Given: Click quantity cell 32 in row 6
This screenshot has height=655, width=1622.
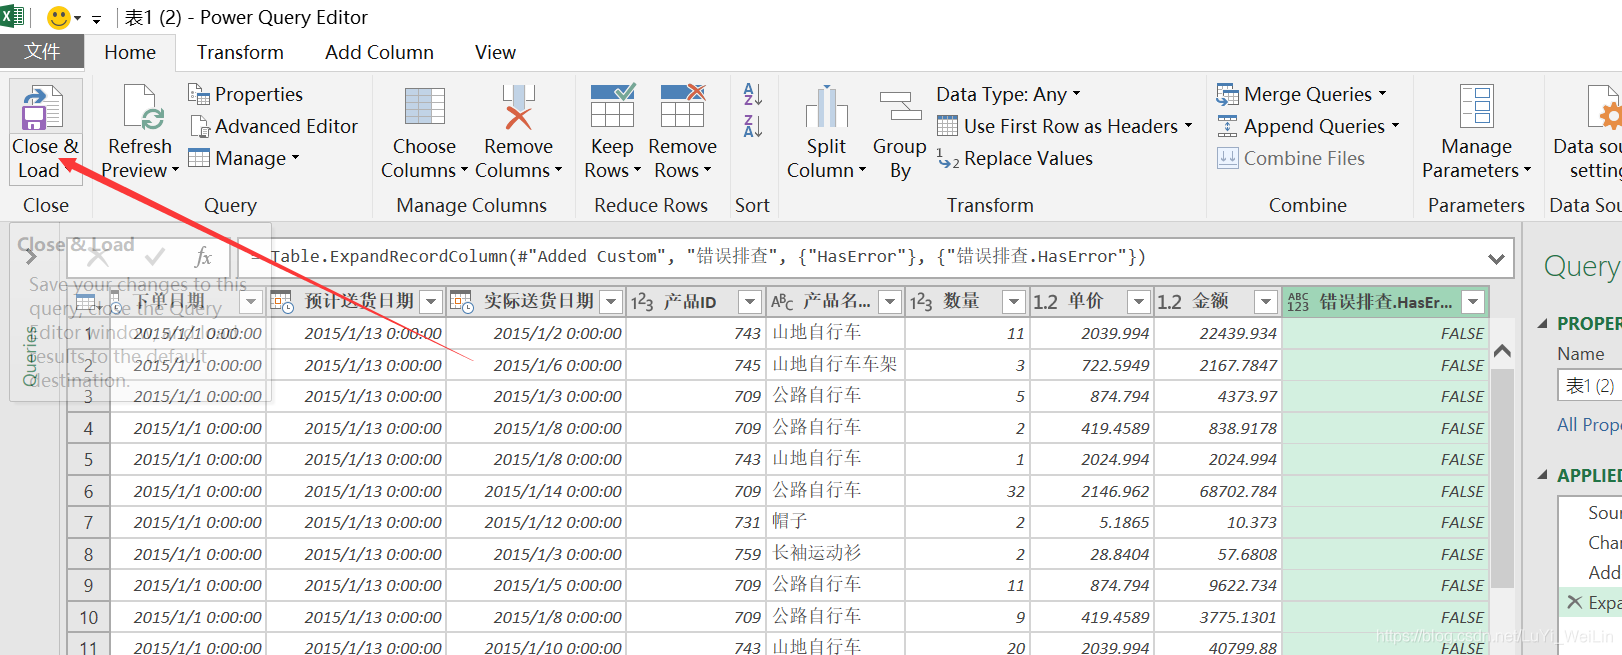Looking at the screenshot, I should 968,491.
